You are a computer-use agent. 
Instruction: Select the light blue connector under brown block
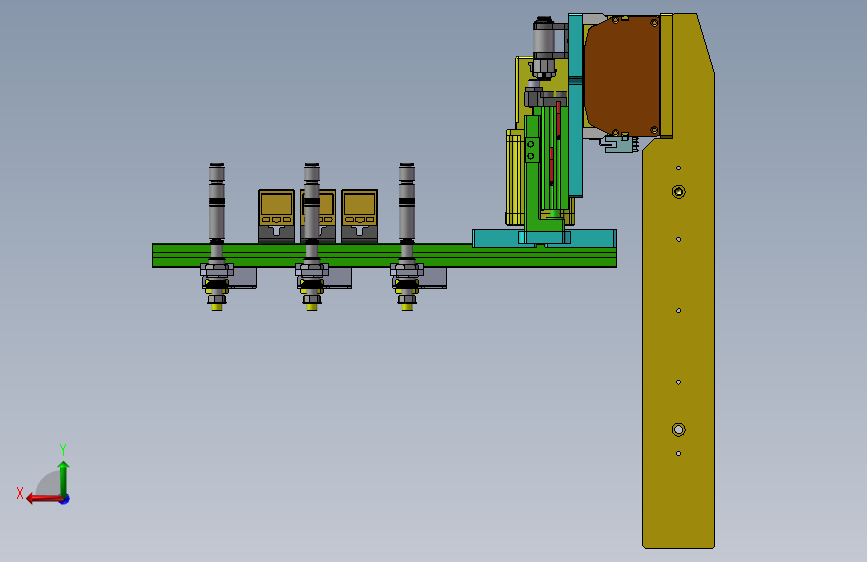point(618,144)
